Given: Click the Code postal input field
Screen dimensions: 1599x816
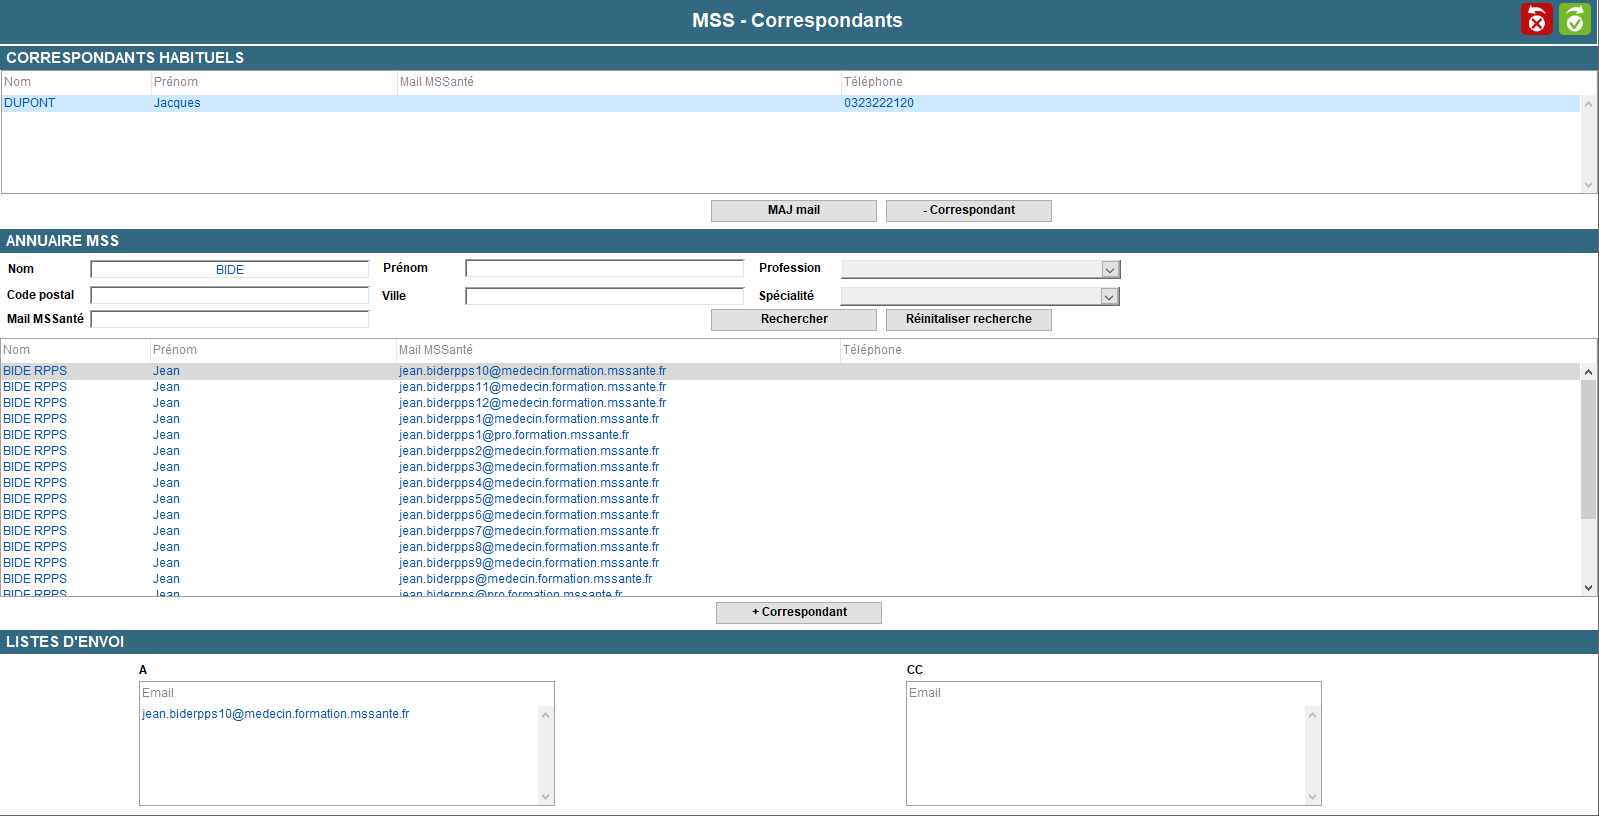Looking at the screenshot, I should click(230, 296).
